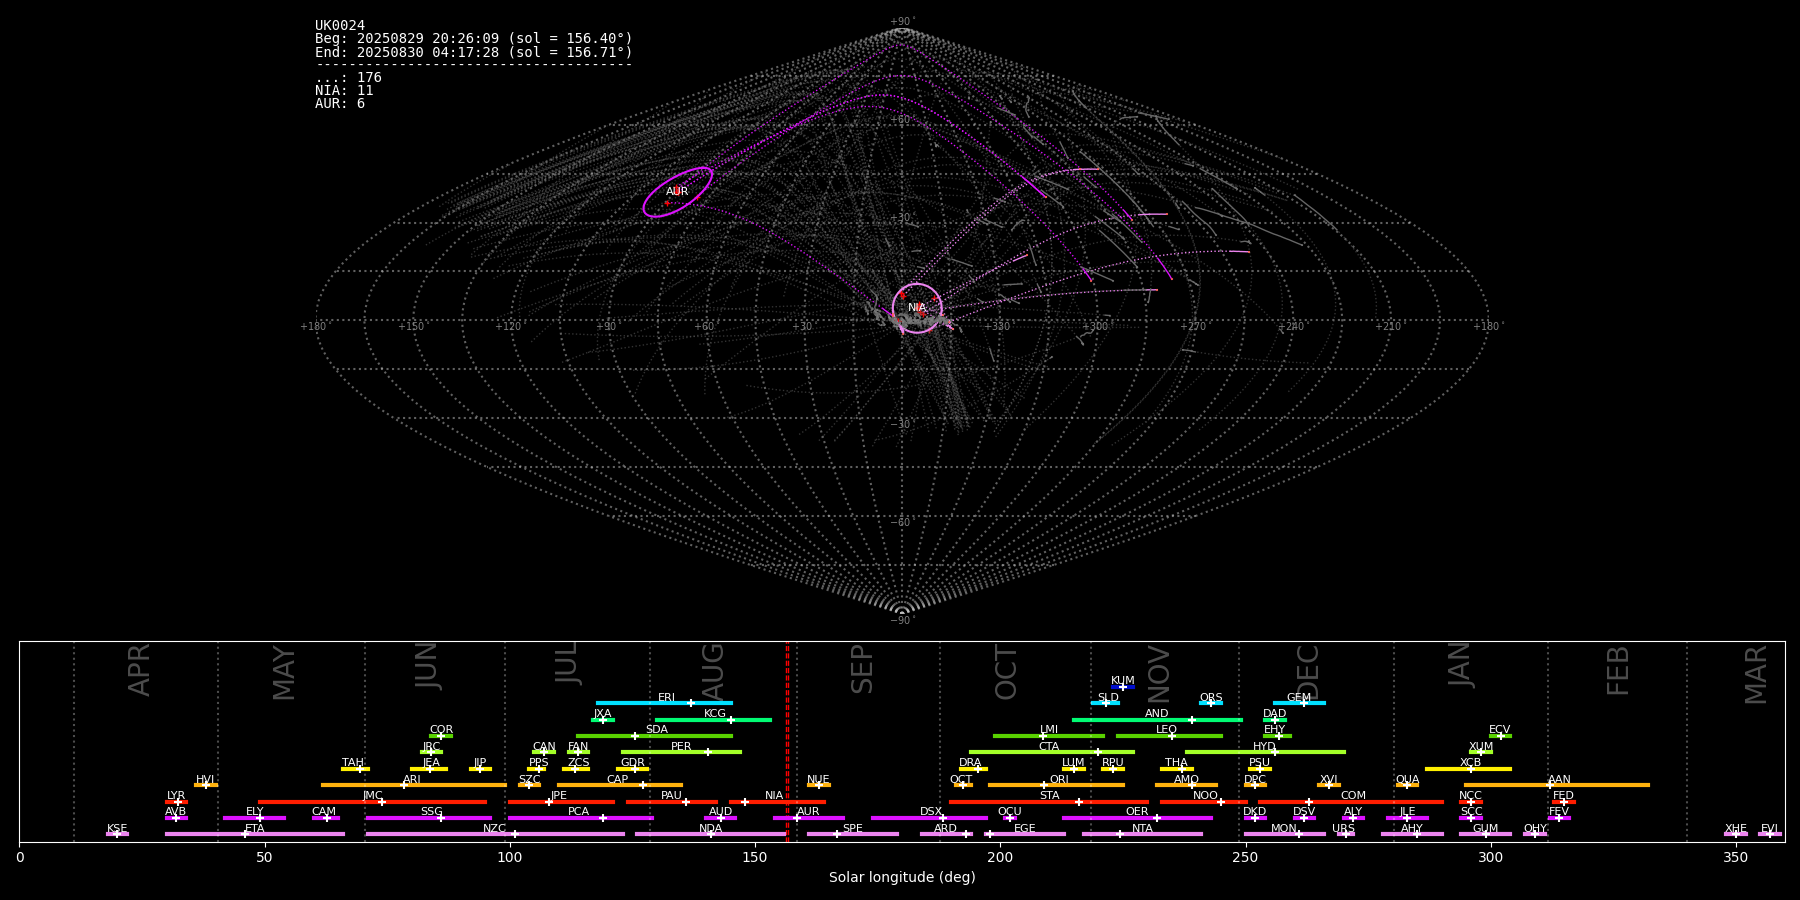Click the LYR shower label in timeline
1800x900 pixels.
(176, 796)
